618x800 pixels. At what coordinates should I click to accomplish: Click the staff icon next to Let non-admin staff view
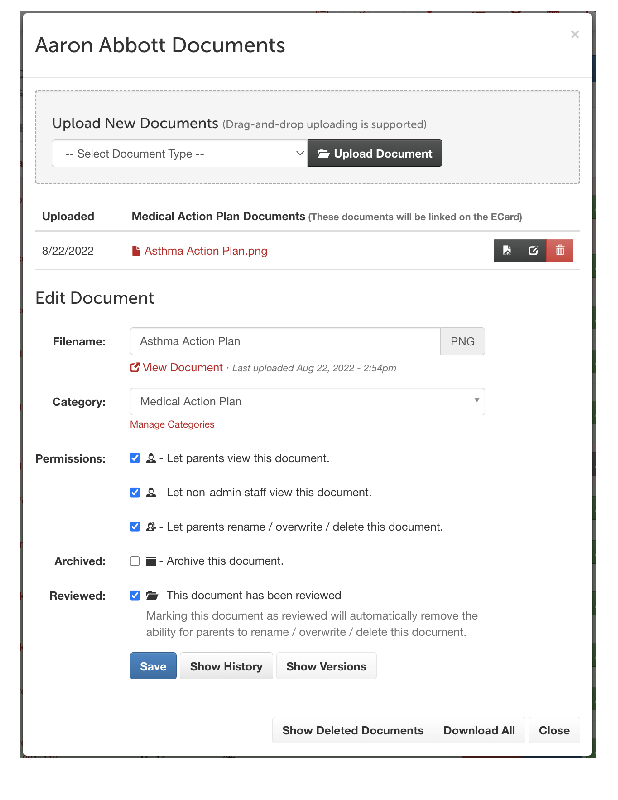click(x=151, y=492)
